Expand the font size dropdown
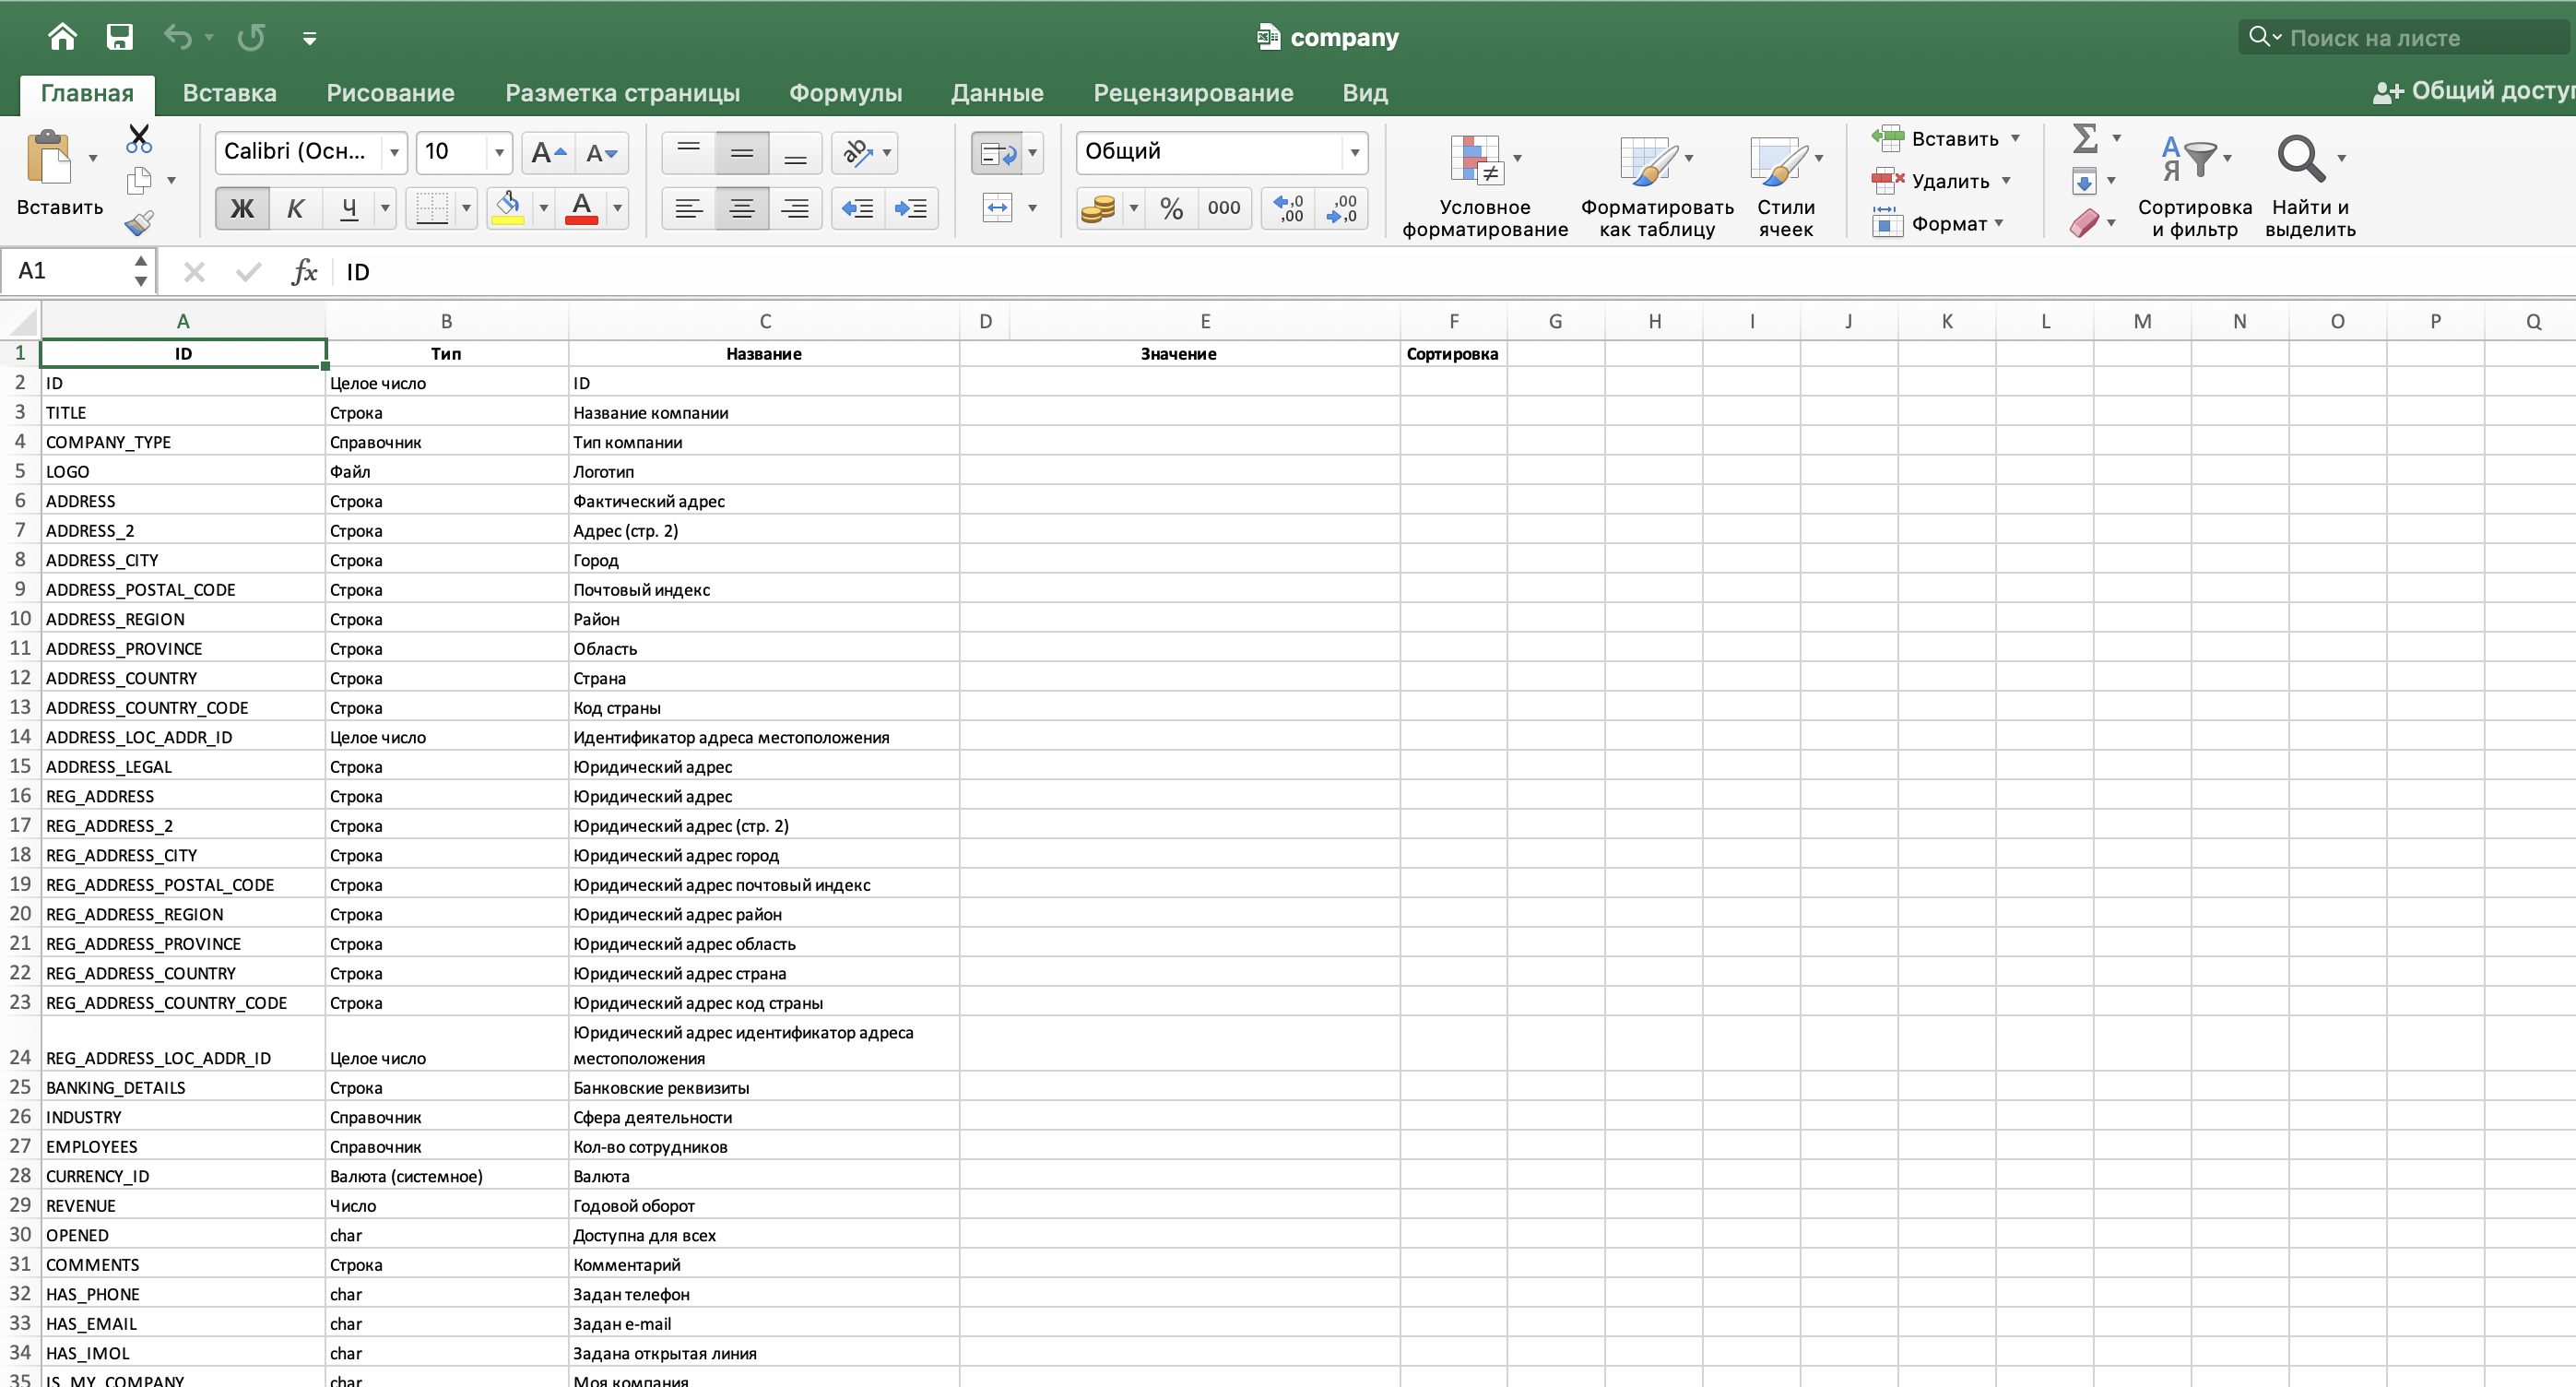Viewport: 2576px width, 1387px height. coord(498,152)
